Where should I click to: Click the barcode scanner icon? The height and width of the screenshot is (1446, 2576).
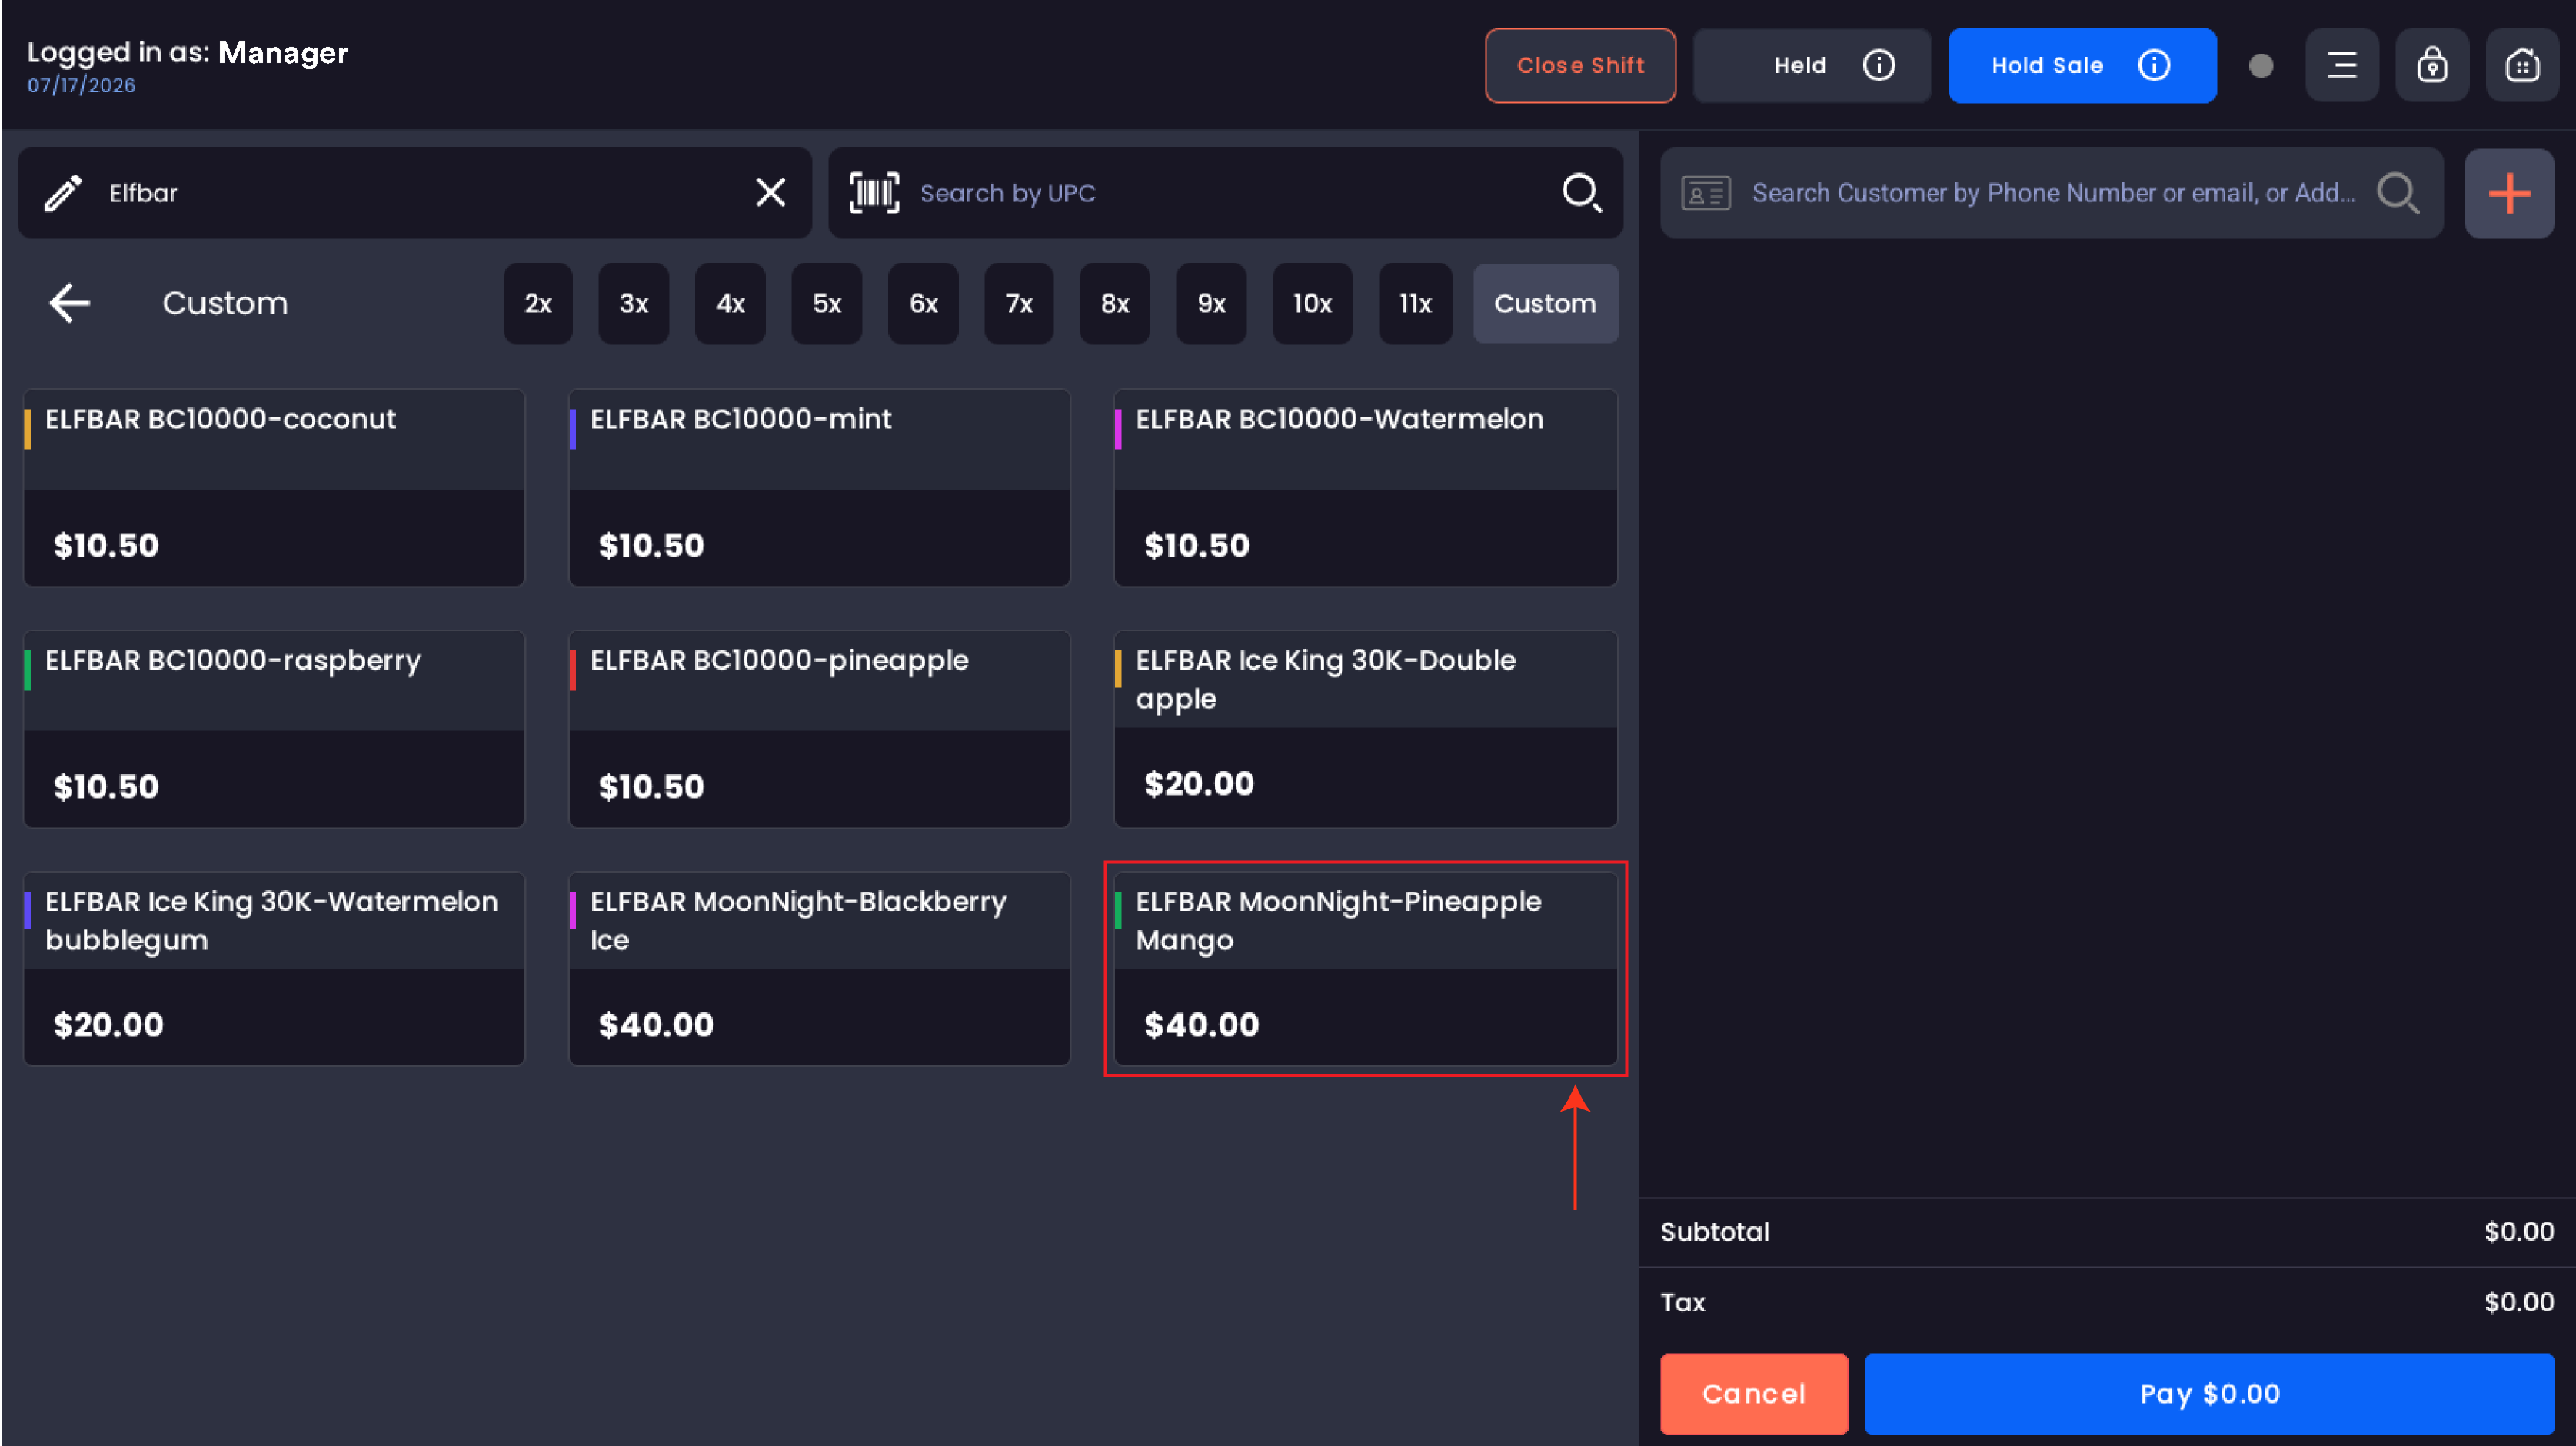click(x=874, y=193)
